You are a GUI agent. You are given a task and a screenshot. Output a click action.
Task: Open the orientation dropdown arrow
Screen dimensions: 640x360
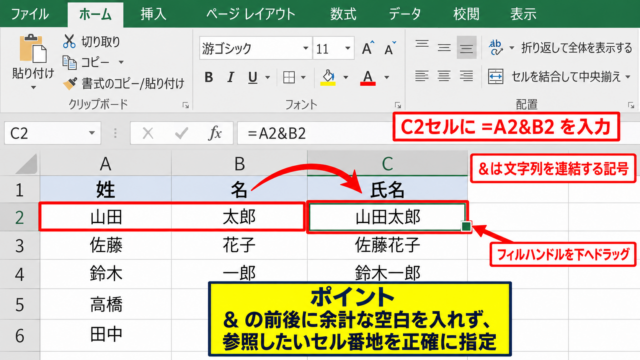click(x=511, y=48)
